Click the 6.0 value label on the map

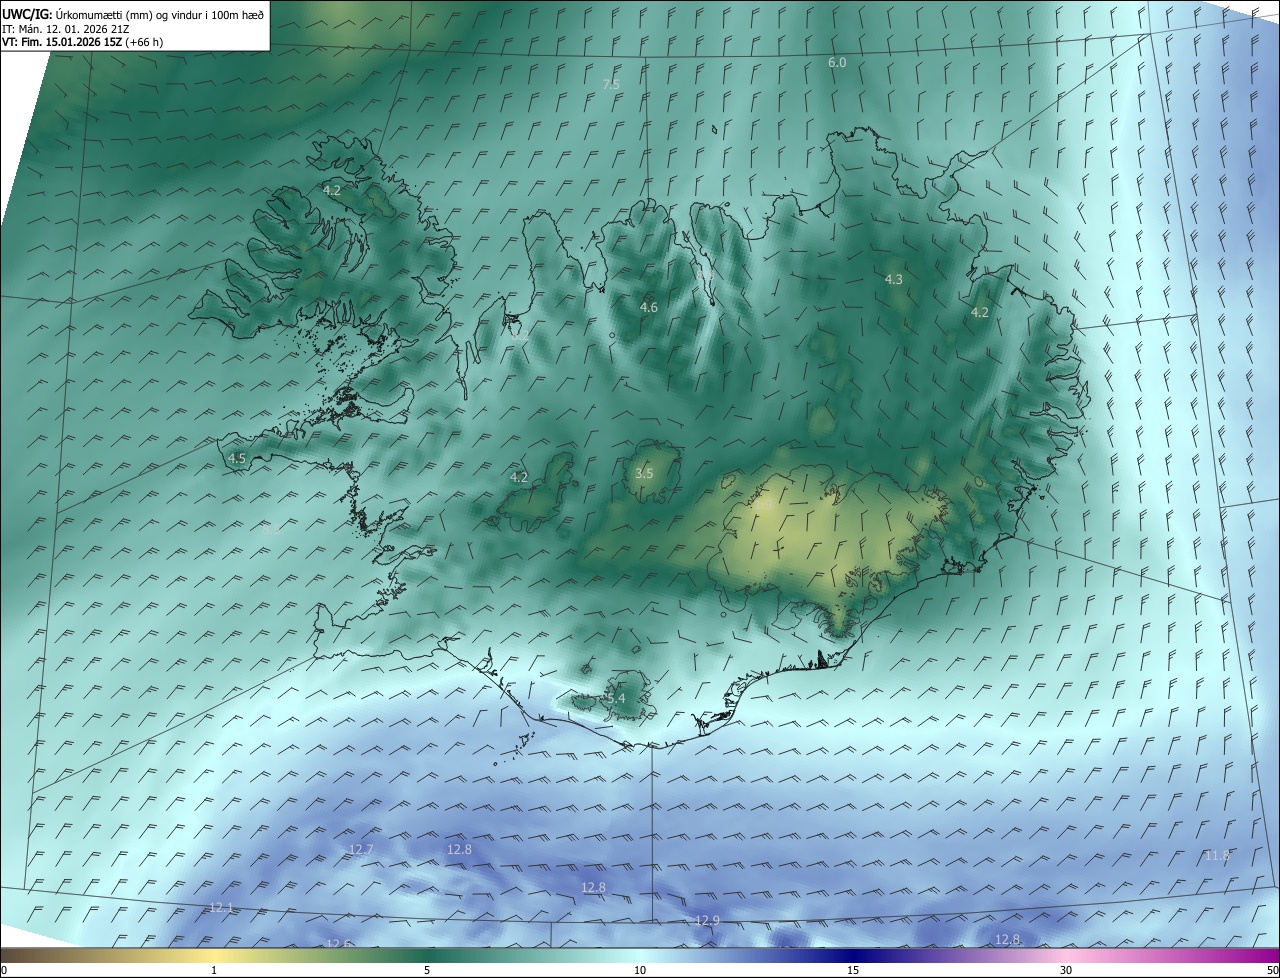point(837,62)
